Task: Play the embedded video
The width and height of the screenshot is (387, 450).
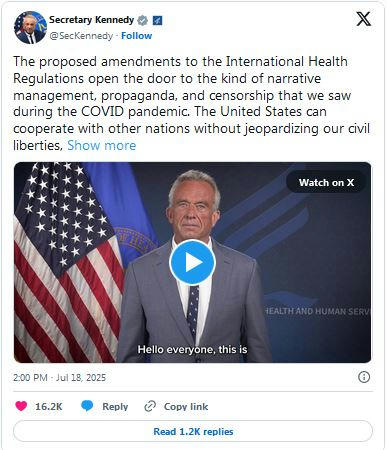Action: click(192, 262)
